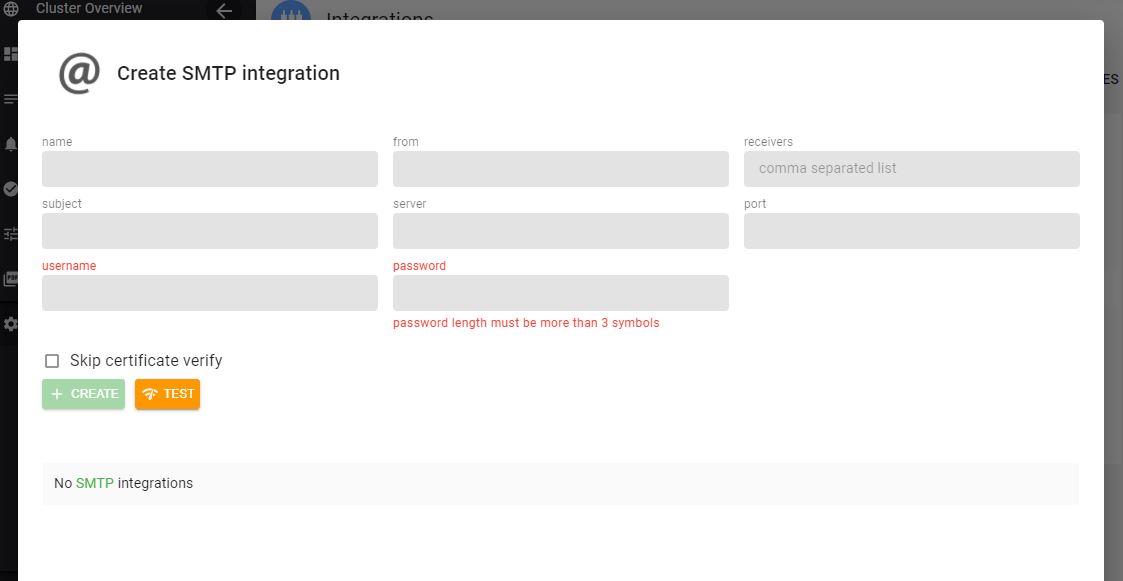Open the settings gear in sidebar
The height and width of the screenshot is (581, 1123).
10,324
